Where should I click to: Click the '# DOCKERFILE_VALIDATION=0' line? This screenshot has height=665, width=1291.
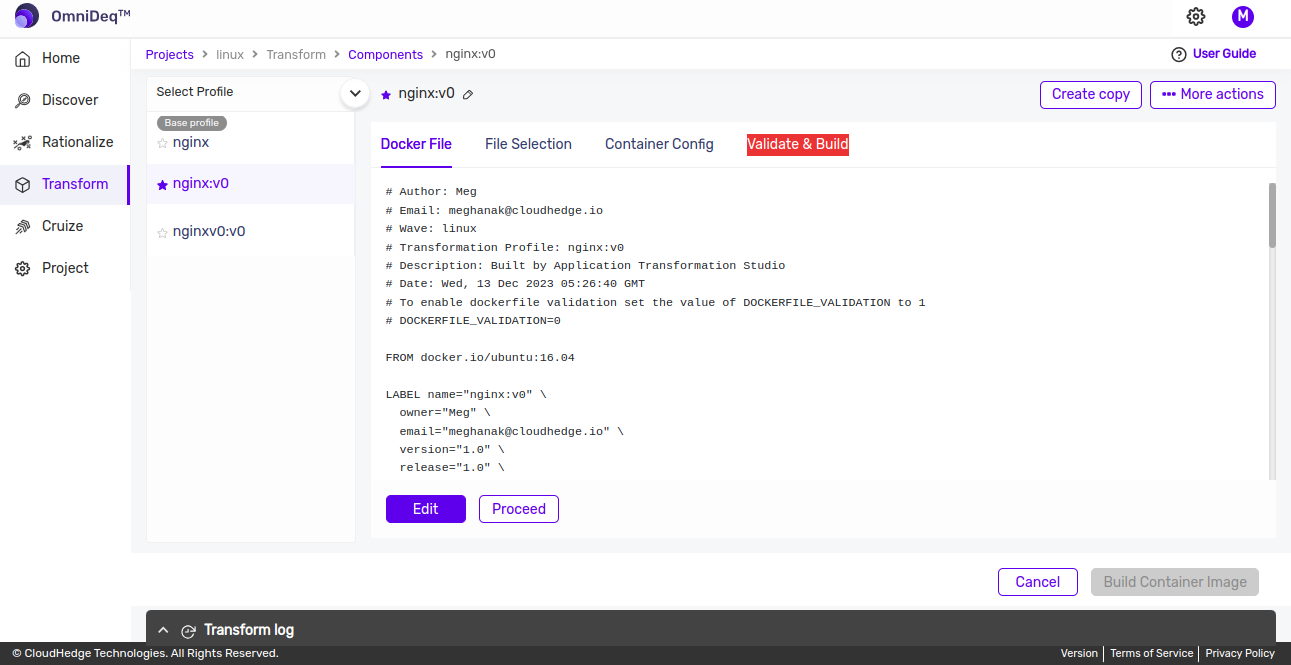pyautogui.click(x=473, y=321)
